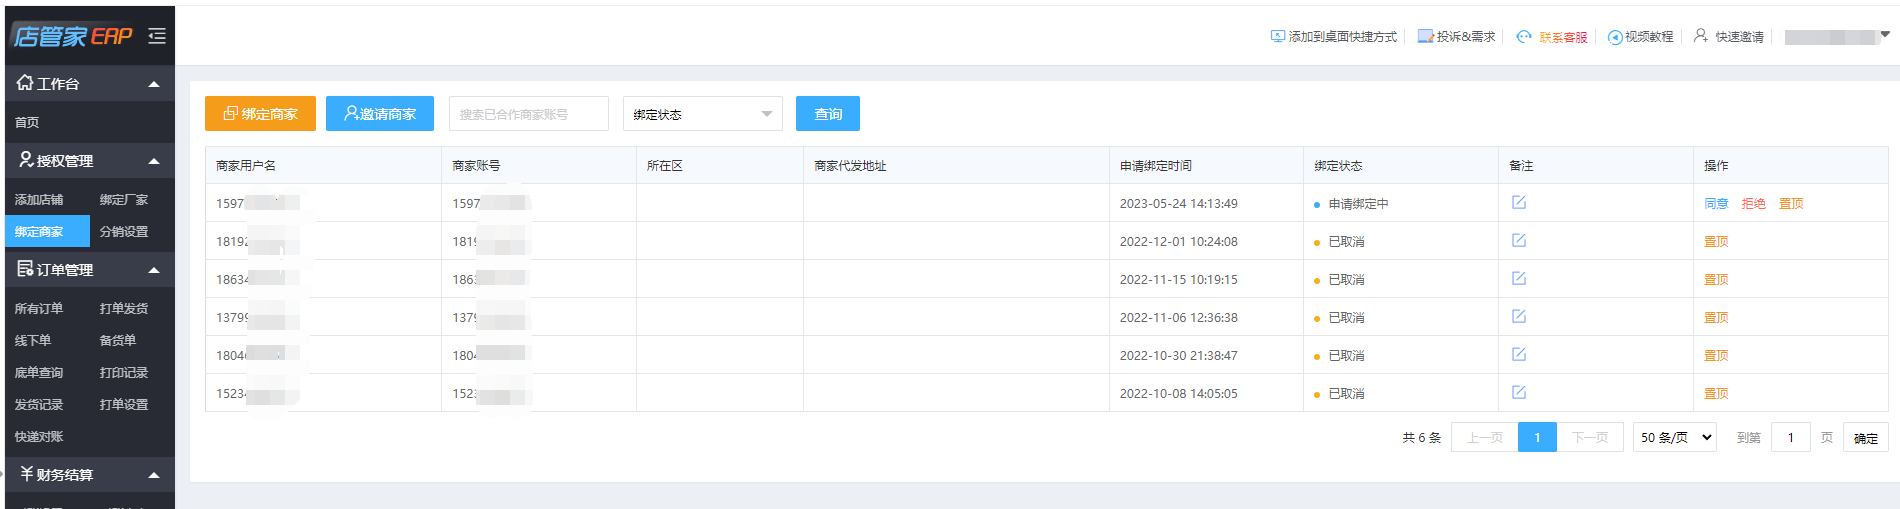Click the 添加到桌面快捷方式 icon

[x=1277, y=36]
